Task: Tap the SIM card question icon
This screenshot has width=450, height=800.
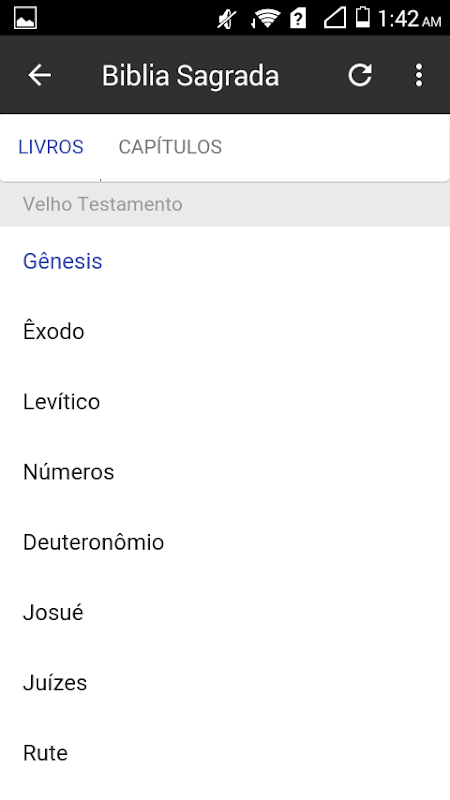Action: 297,19
